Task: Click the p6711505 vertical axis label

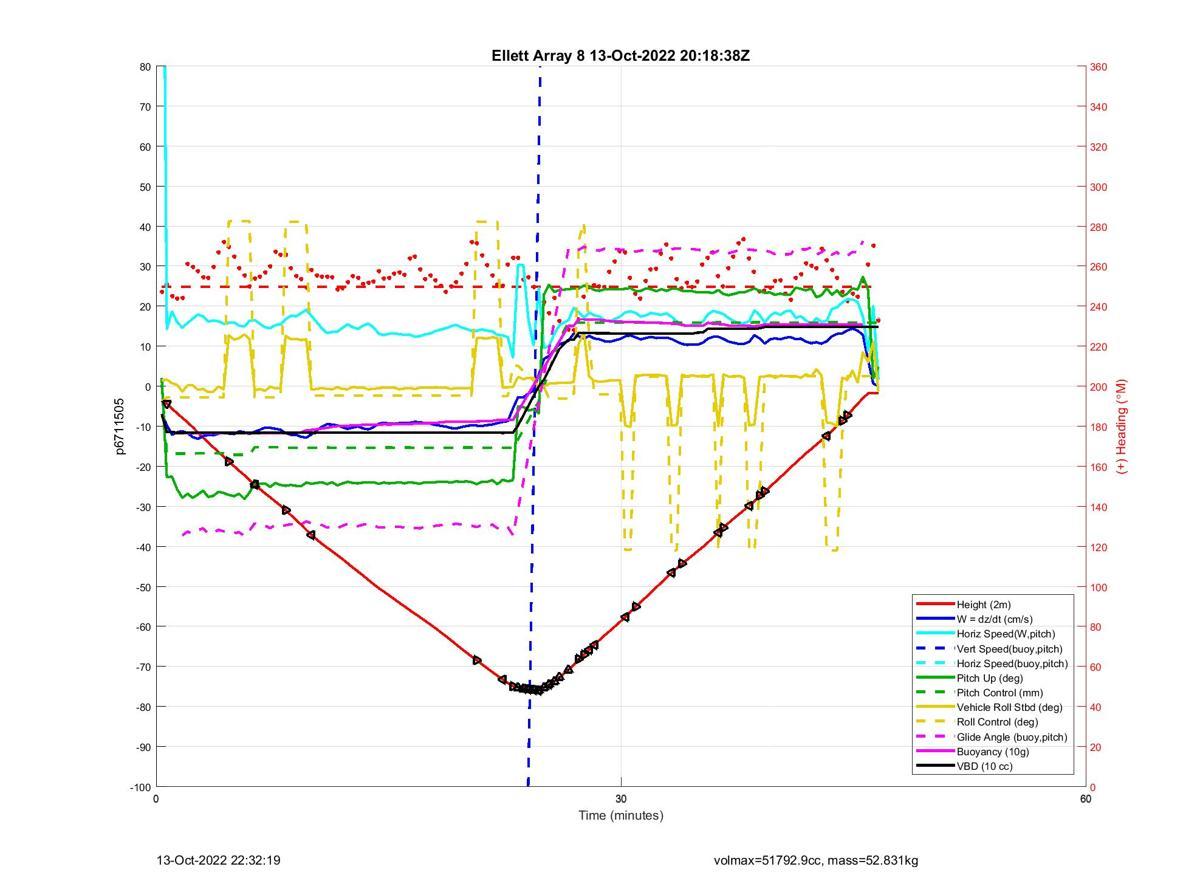Action: (119, 426)
